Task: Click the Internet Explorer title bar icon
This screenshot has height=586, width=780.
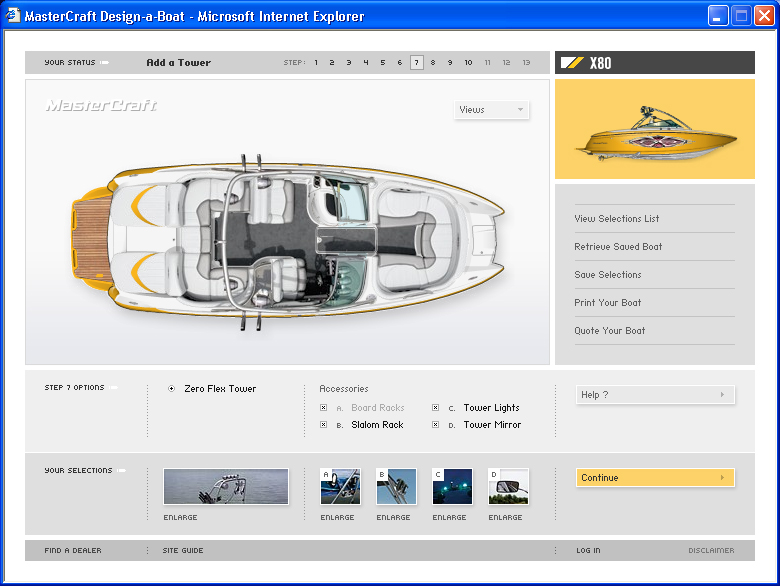Action: (x=13, y=16)
